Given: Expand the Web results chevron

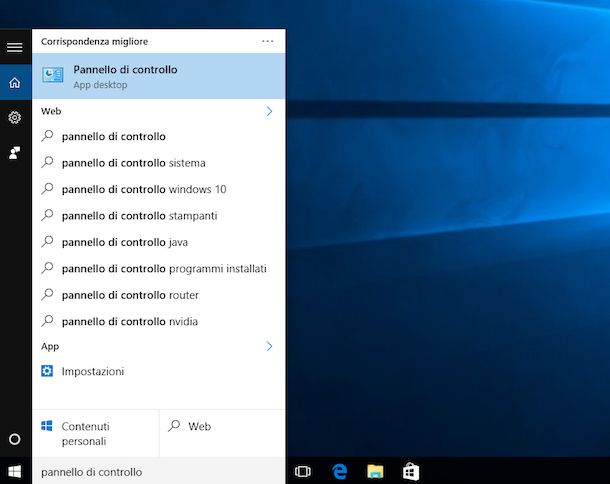Looking at the screenshot, I should coord(269,111).
